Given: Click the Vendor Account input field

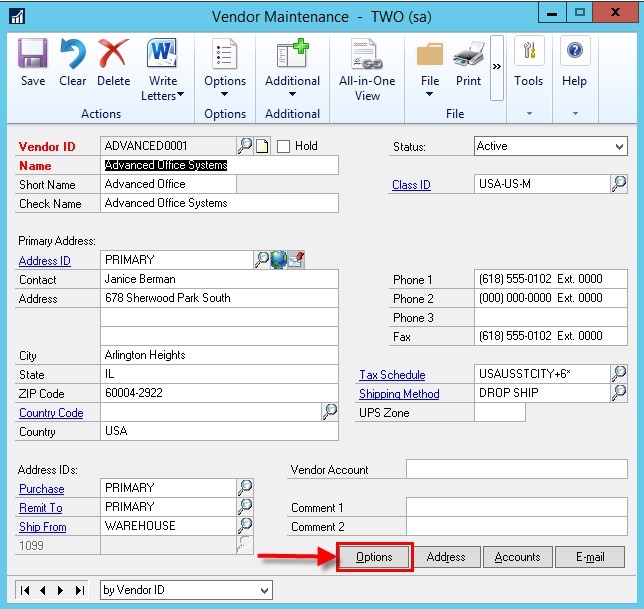Looking at the screenshot, I should [x=517, y=469].
